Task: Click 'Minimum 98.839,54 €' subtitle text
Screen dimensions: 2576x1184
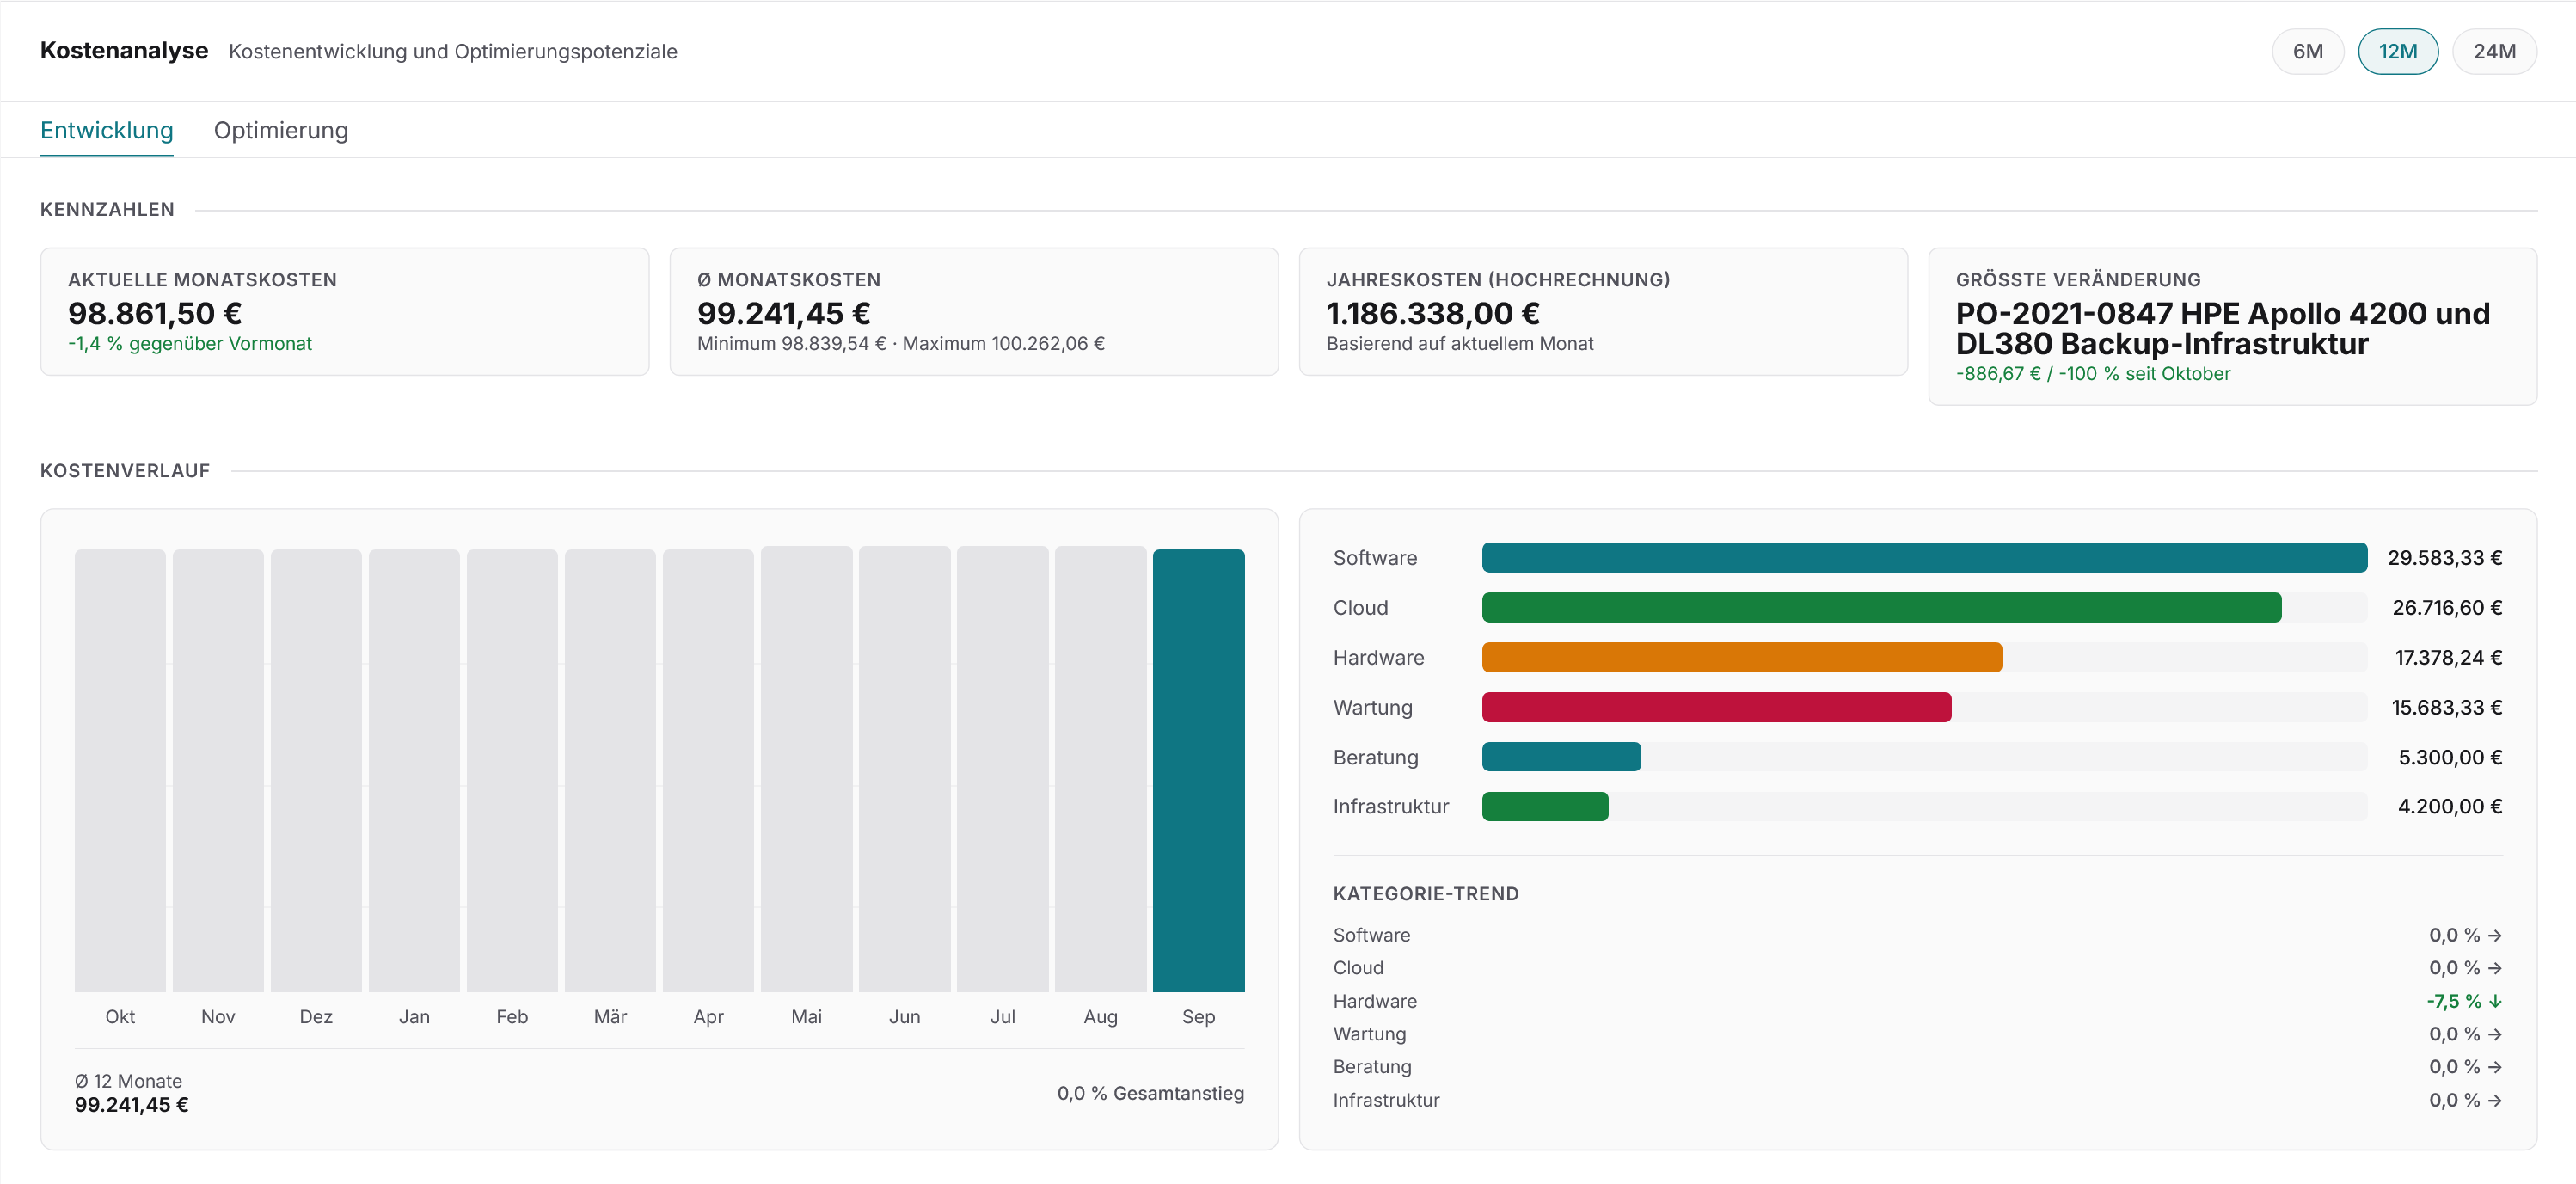Action: point(791,343)
